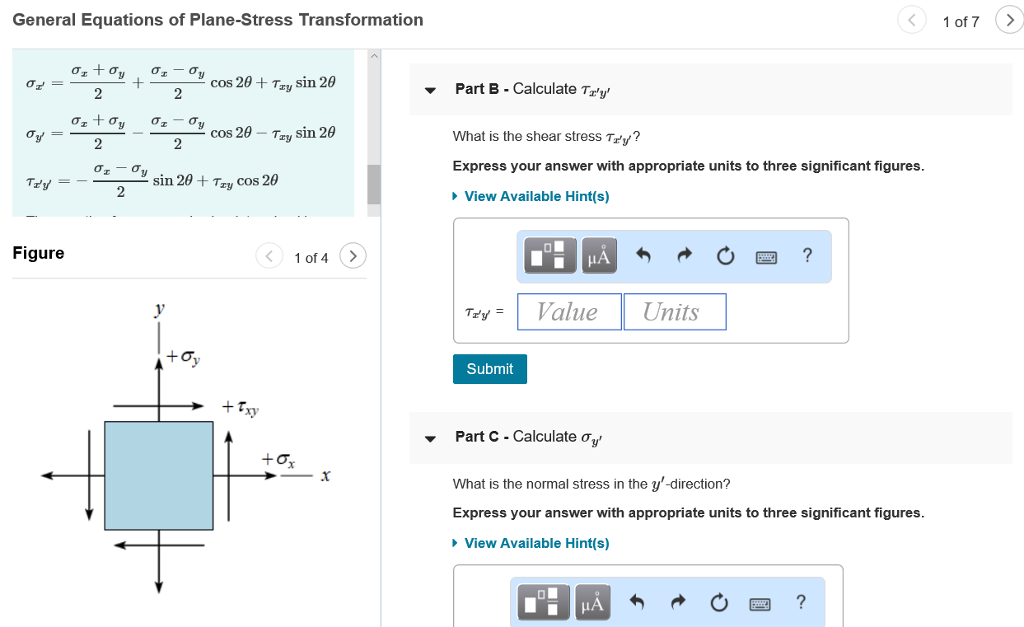The width and height of the screenshot is (1024, 627).
Task: Click the question mark help icon in Part B
Action: 806,255
